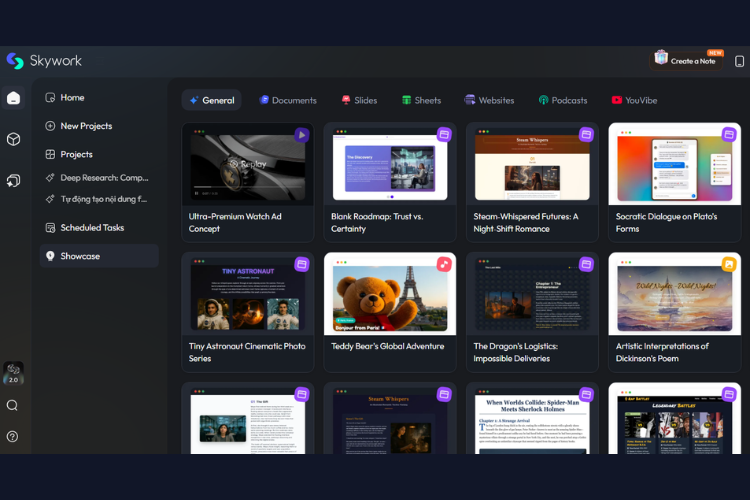Click the watch video progress bar
Image resolution: width=750 pixels, height=500 pixels.
(x=249, y=187)
